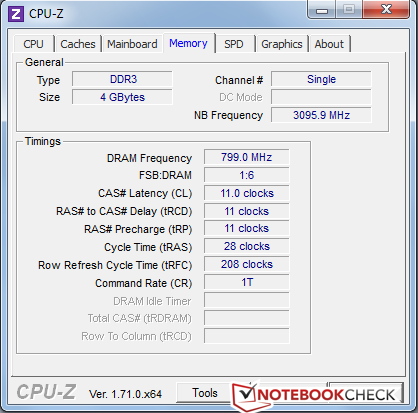Select the FSB:DRAM ratio 1:6

(247, 175)
